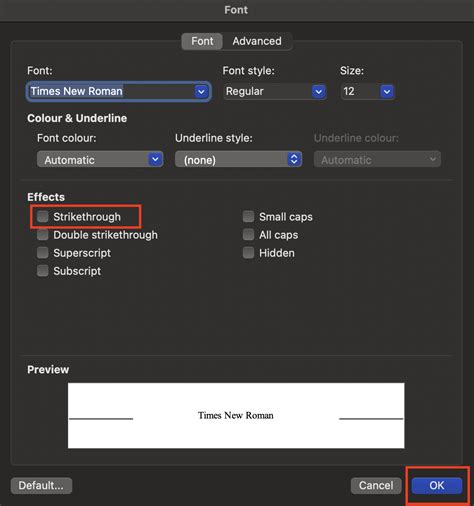Open the Size dropdown arrow
This screenshot has height=506, width=474.
[x=387, y=91]
